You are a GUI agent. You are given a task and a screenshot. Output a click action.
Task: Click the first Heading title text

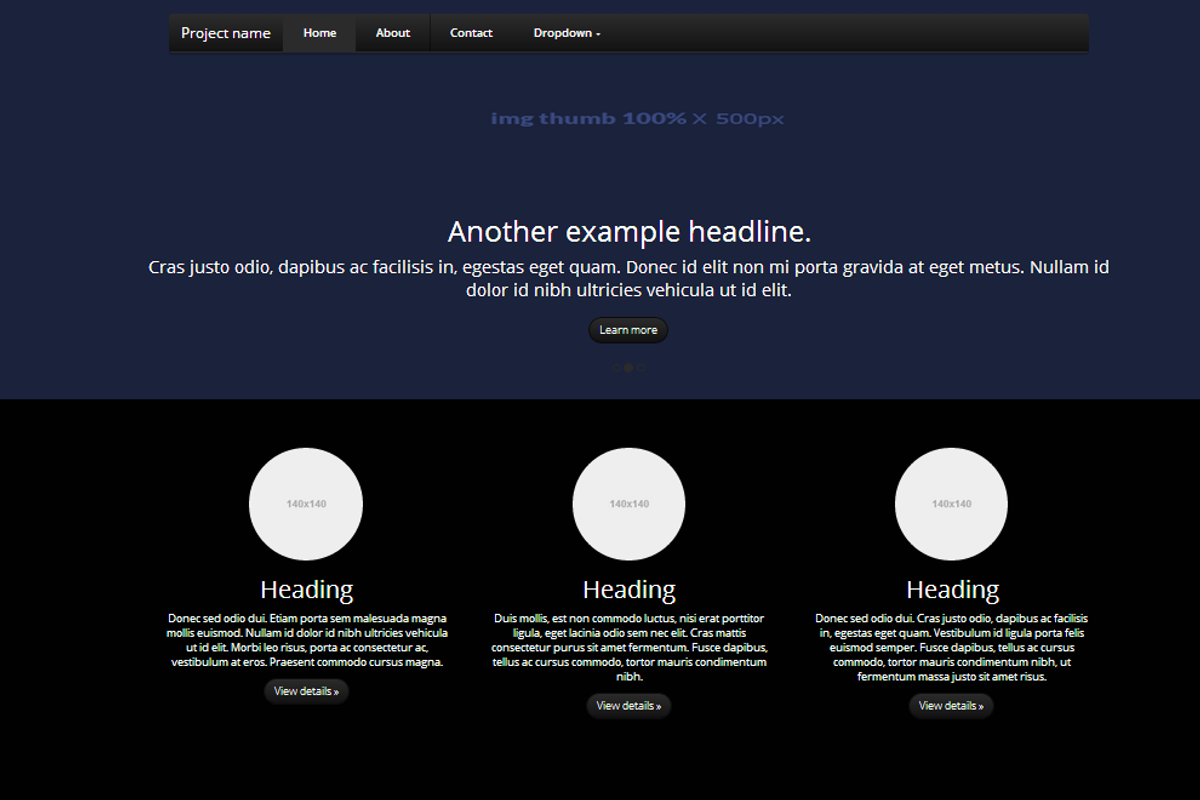(x=306, y=589)
